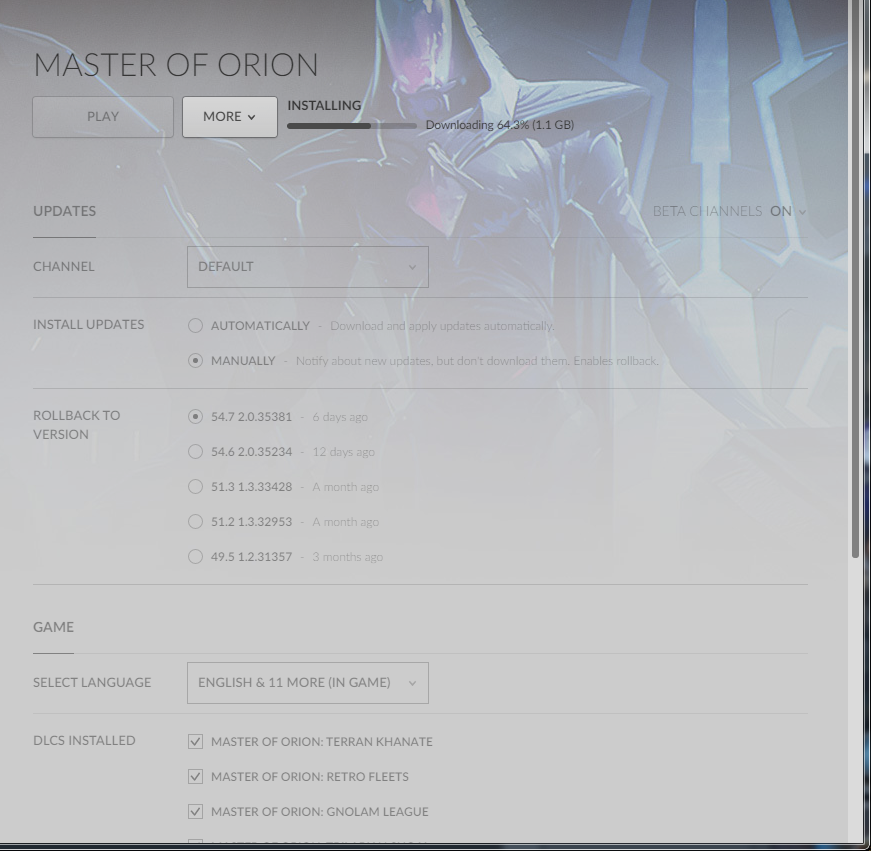The image size is (871, 851).
Task: Click the vertical scrollbar thumb
Action: (x=855, y=278)
